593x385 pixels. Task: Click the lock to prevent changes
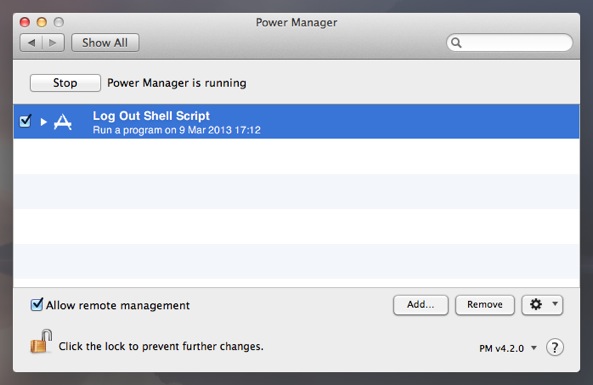pos(41,341)
